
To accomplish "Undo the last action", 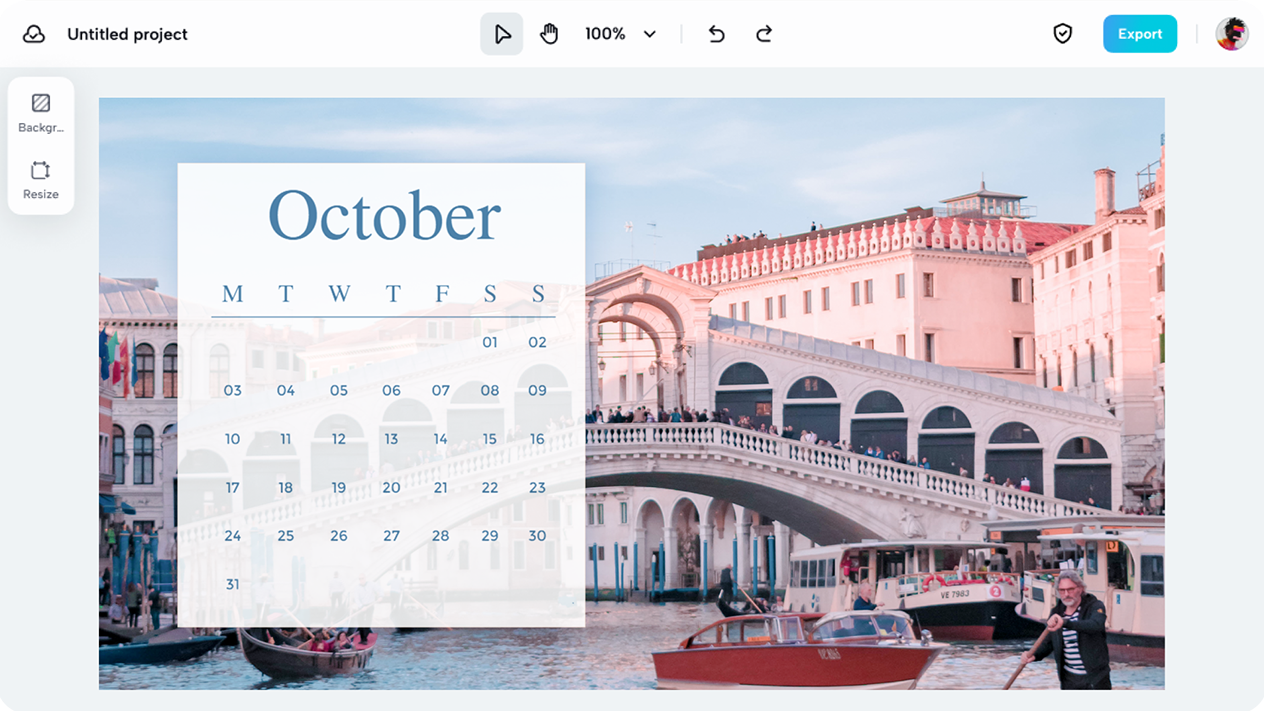I will 716,34.
